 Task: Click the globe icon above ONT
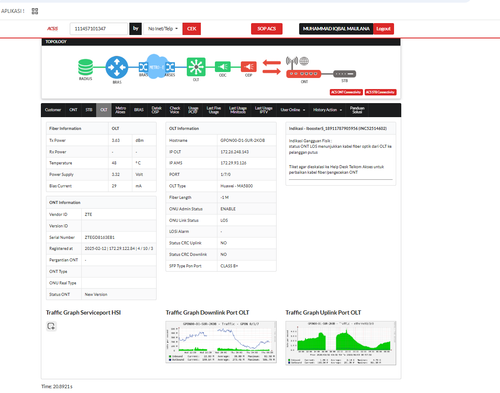[304, 61]
